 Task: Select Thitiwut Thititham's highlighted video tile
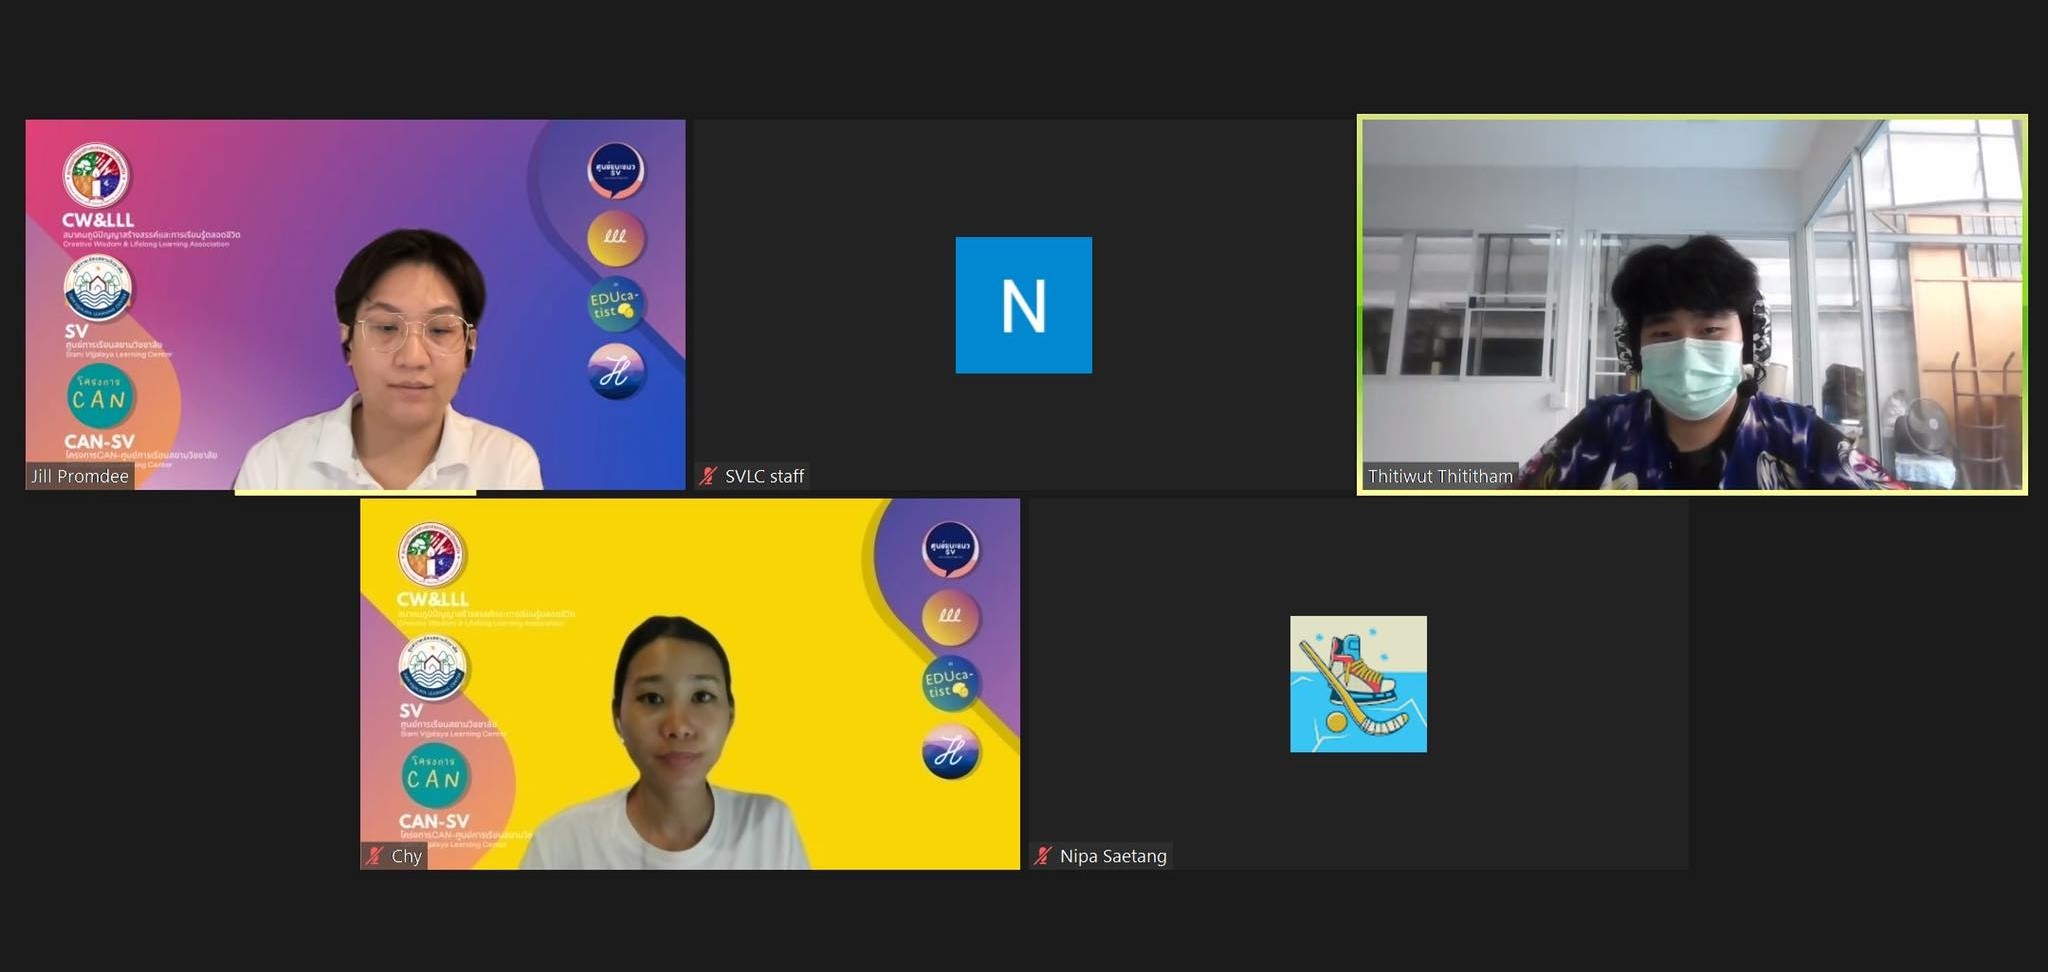point(1691,304)
